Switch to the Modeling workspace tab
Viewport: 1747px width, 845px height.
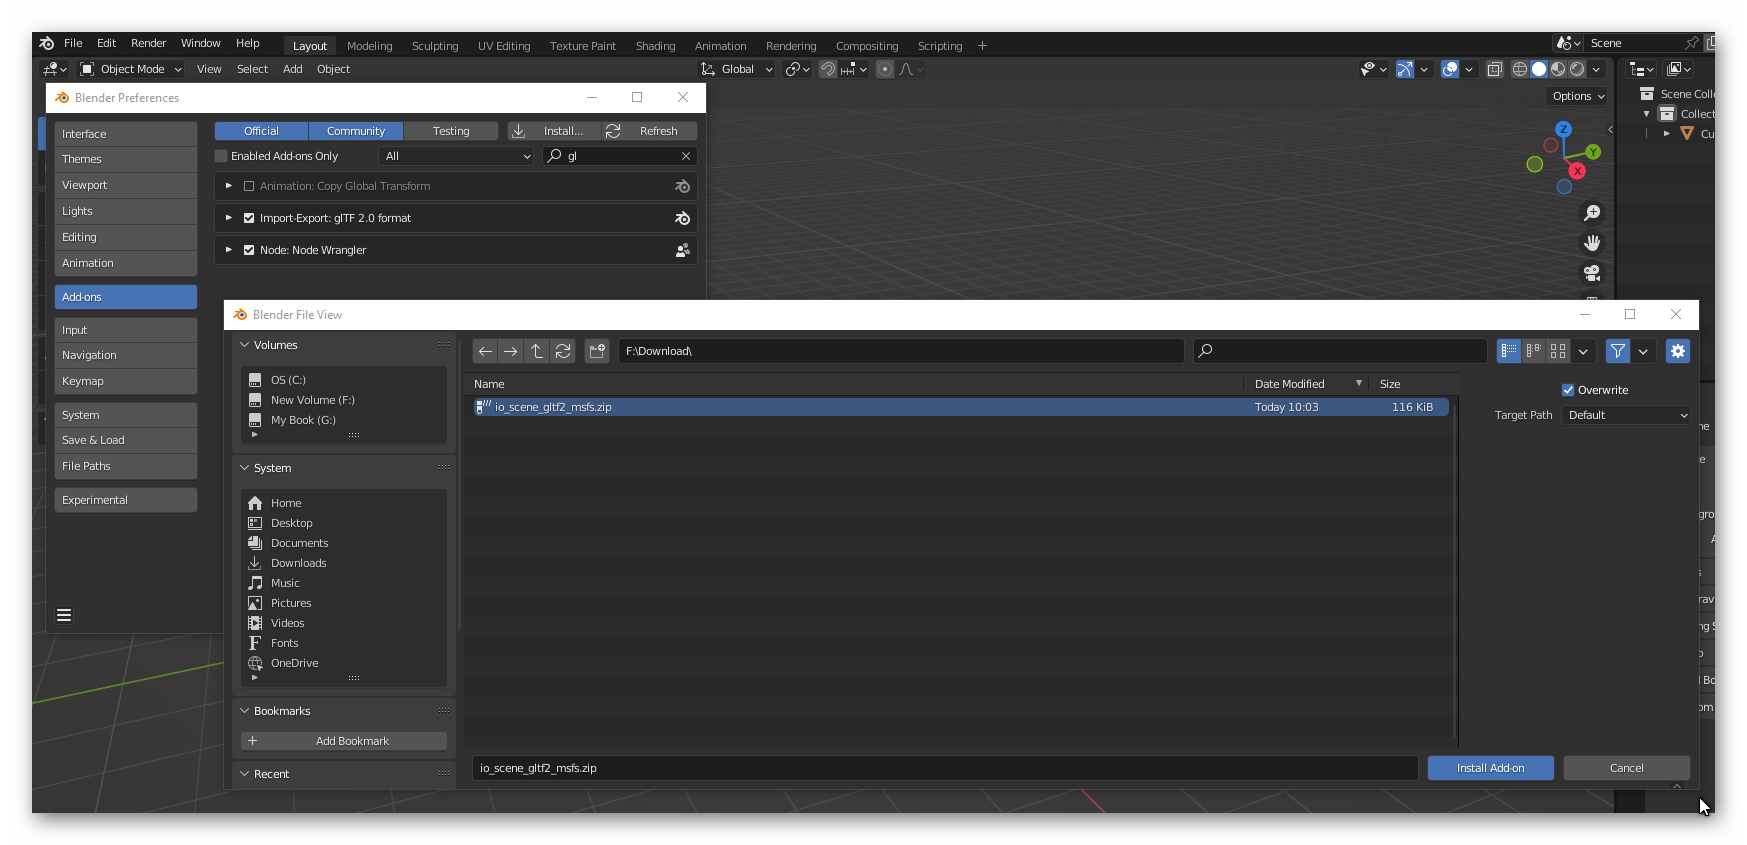(x=369, y=46)
